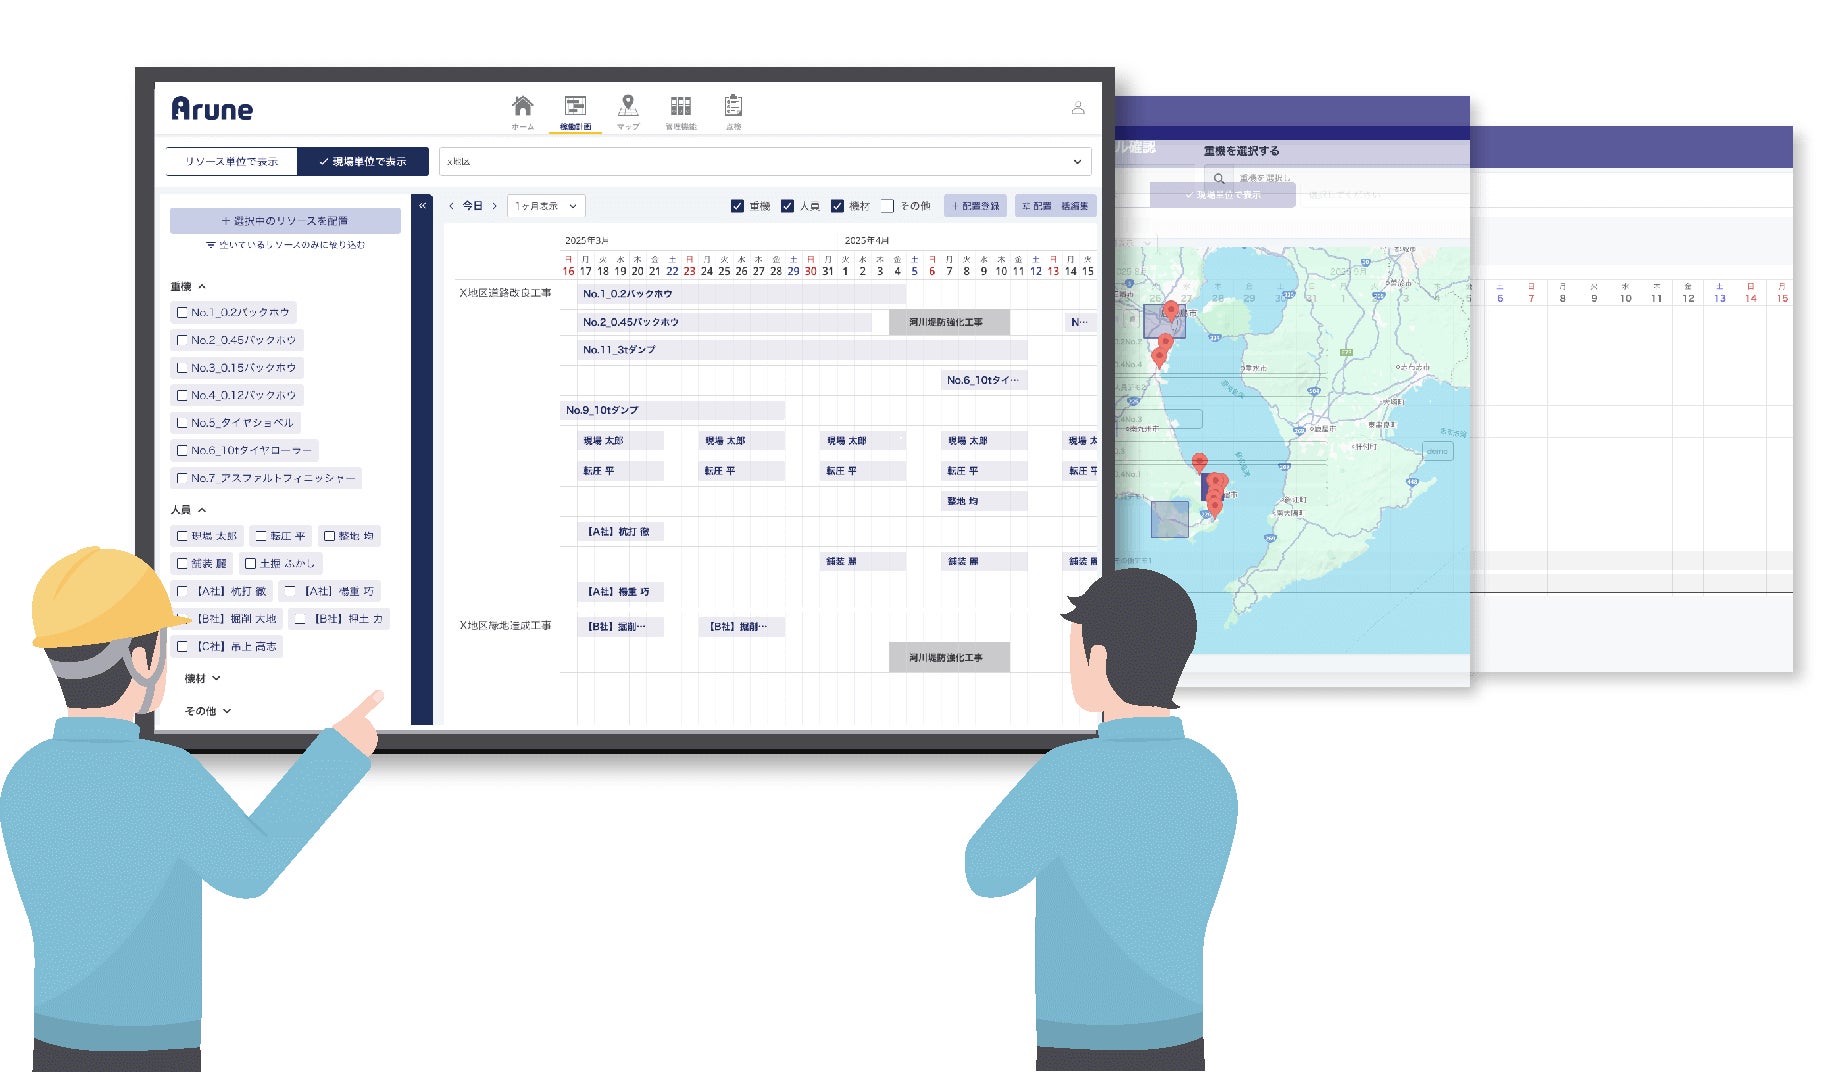Image resolution: width=1824 pixels, height=1072 pixels.
Task: Click the search icon in the map window
Action: pos(1219,178)
